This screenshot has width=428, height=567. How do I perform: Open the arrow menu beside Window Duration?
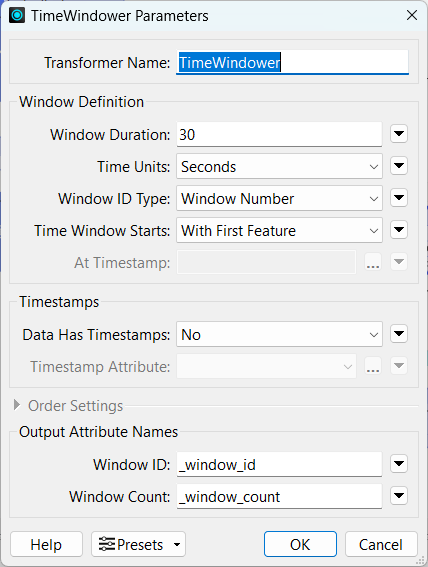(399, 134)
